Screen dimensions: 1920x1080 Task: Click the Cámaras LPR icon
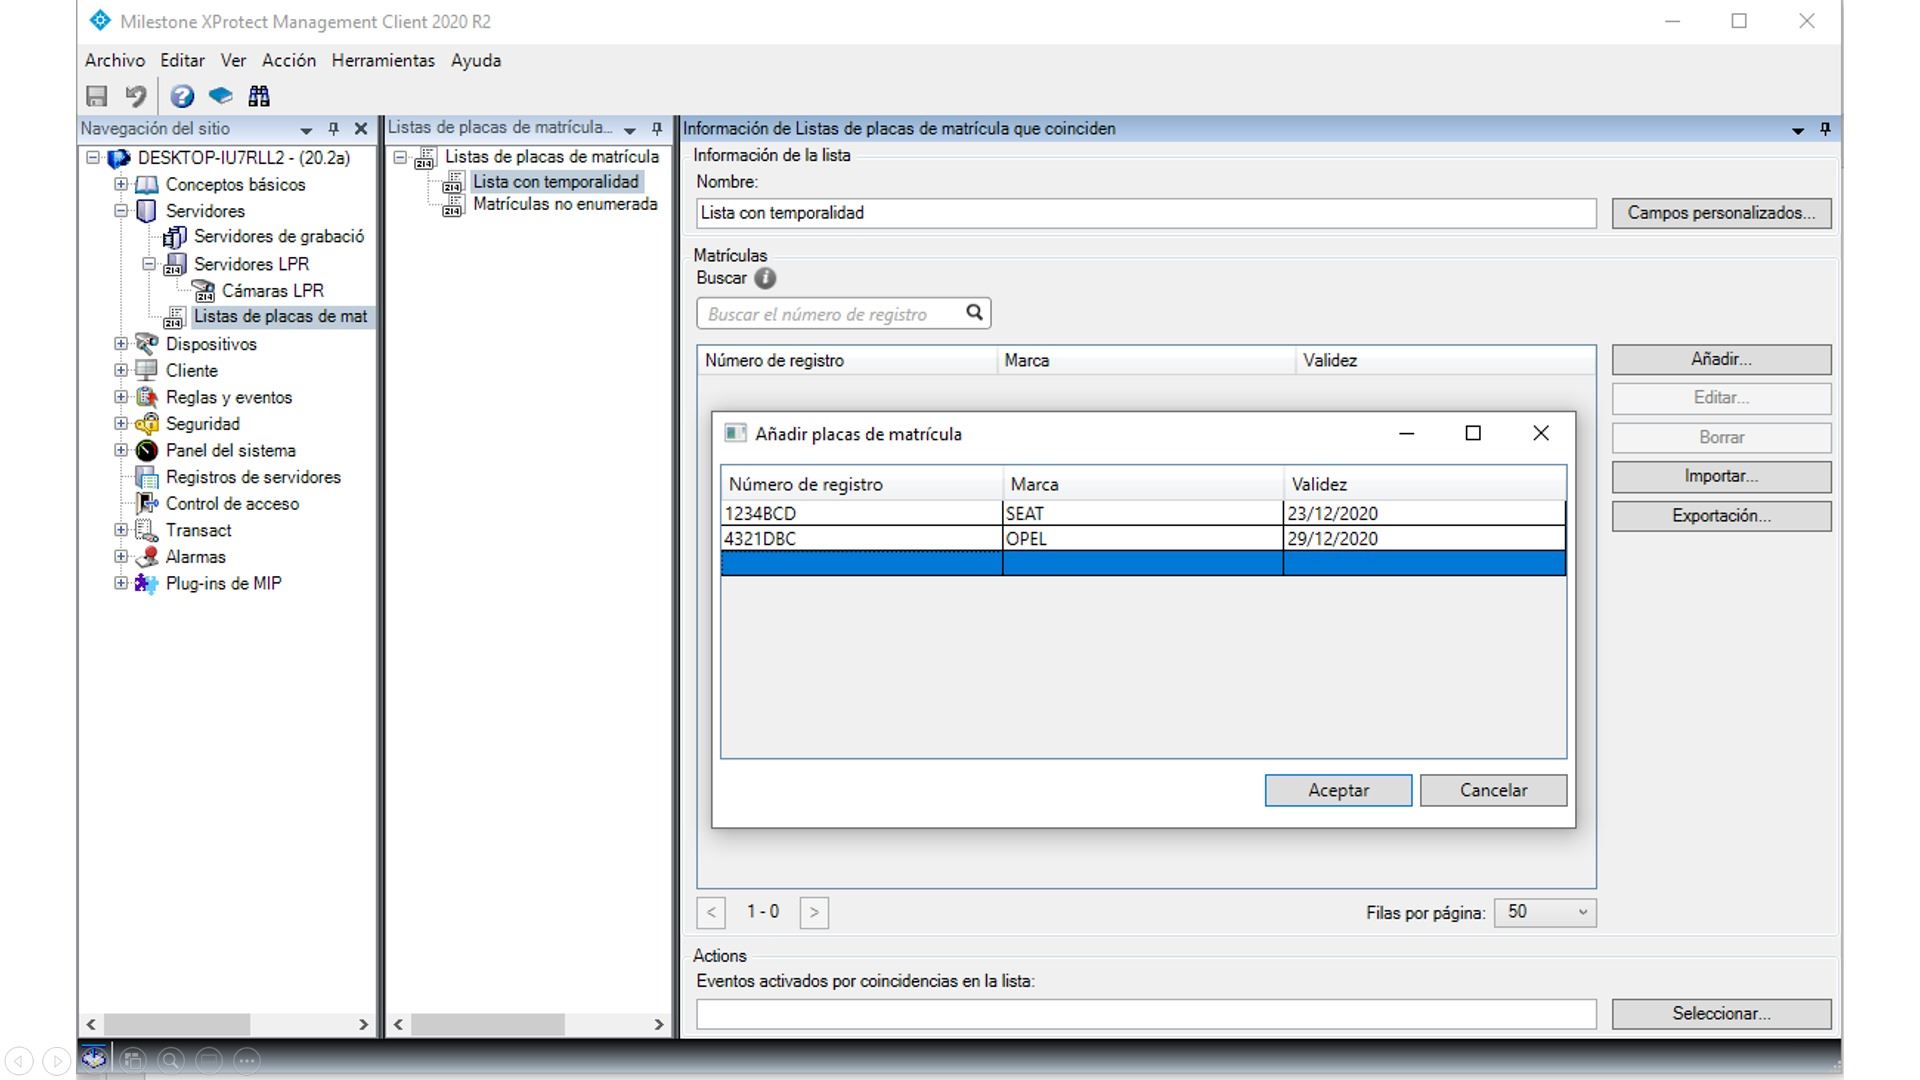(x=203, y=291)
